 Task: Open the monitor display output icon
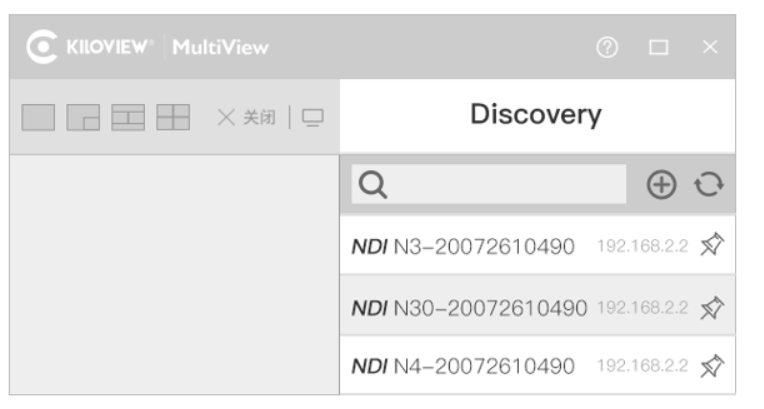313,117
